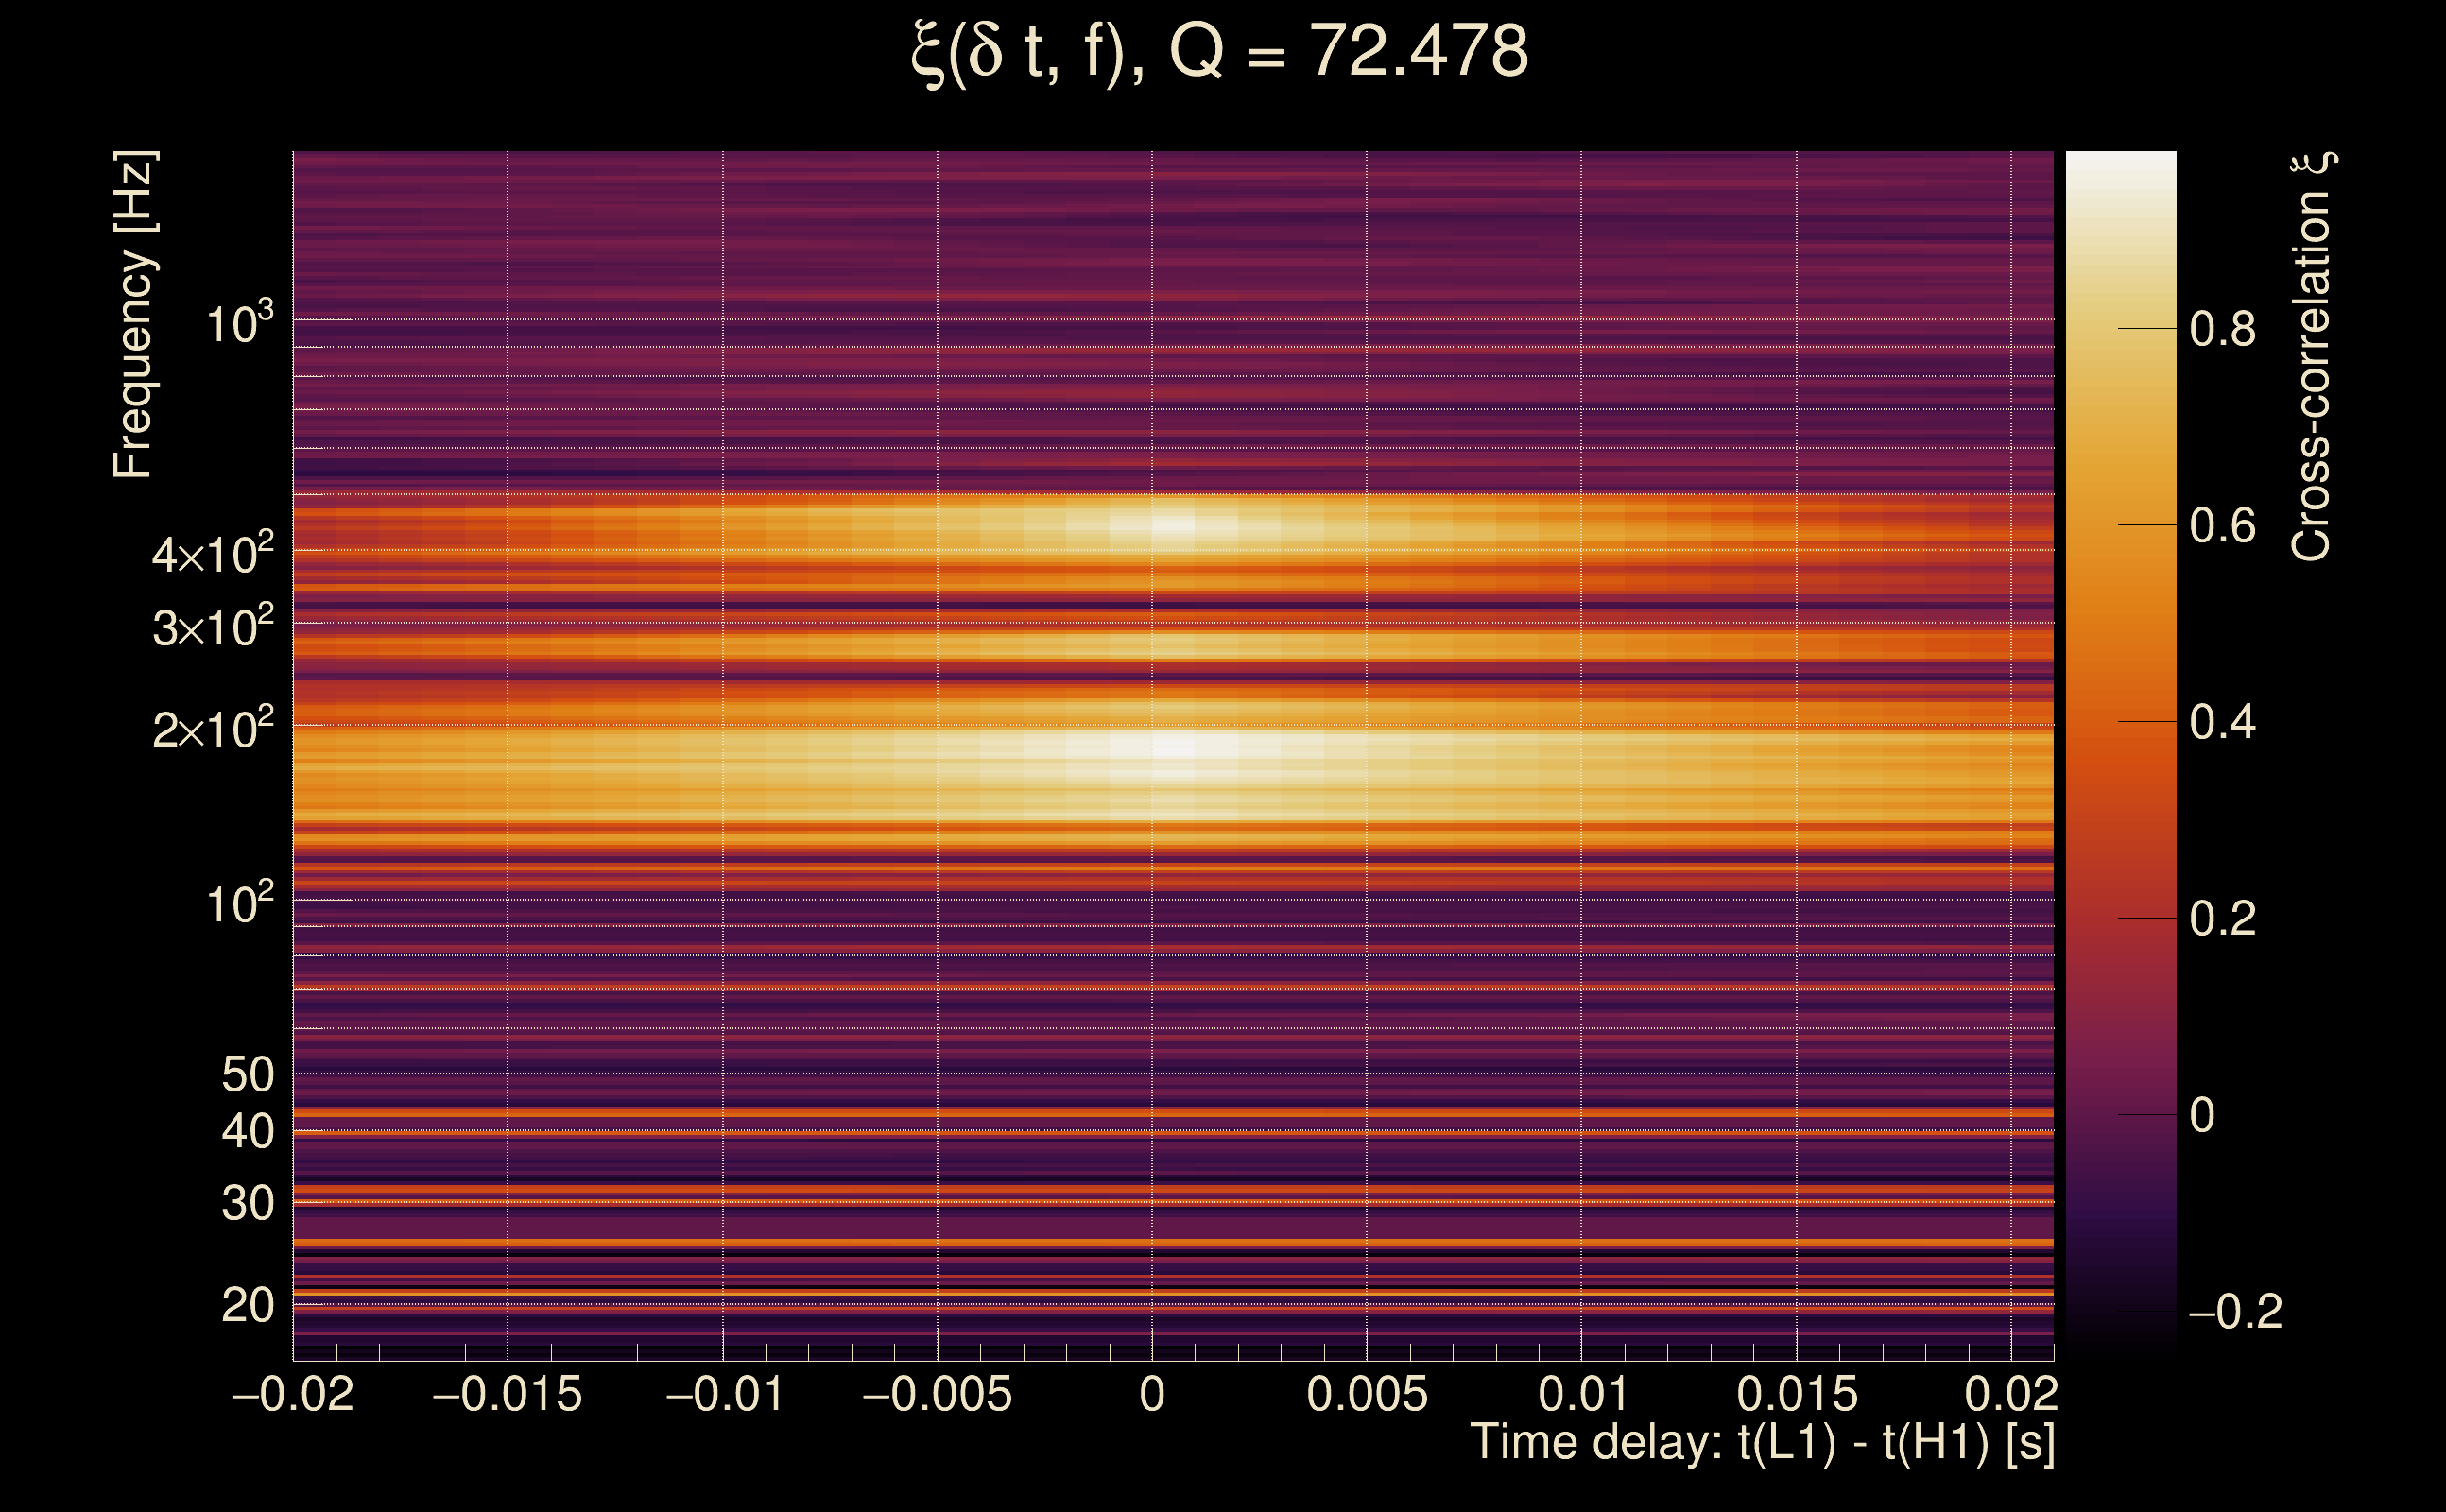Image resolution: width=2446 pixels, height=1512 pixels.
Task: Click the x-axis tick label -0.02
Action: tap(293, 1394)
